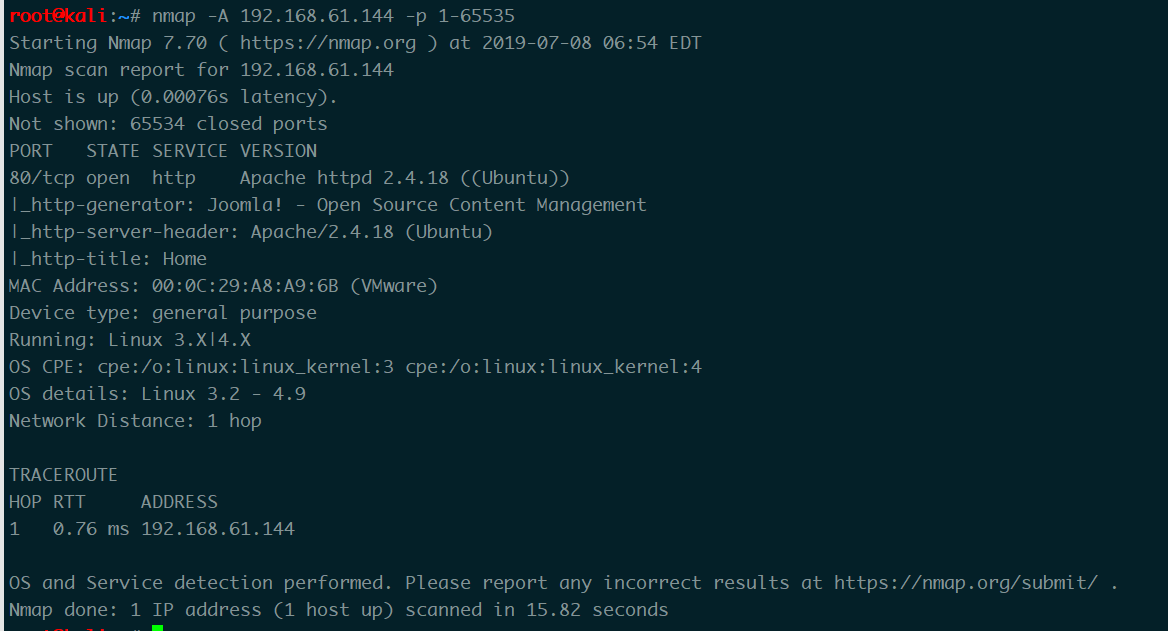
Task: Click the 80/tcp open port entry
Action: pos(69,178)
